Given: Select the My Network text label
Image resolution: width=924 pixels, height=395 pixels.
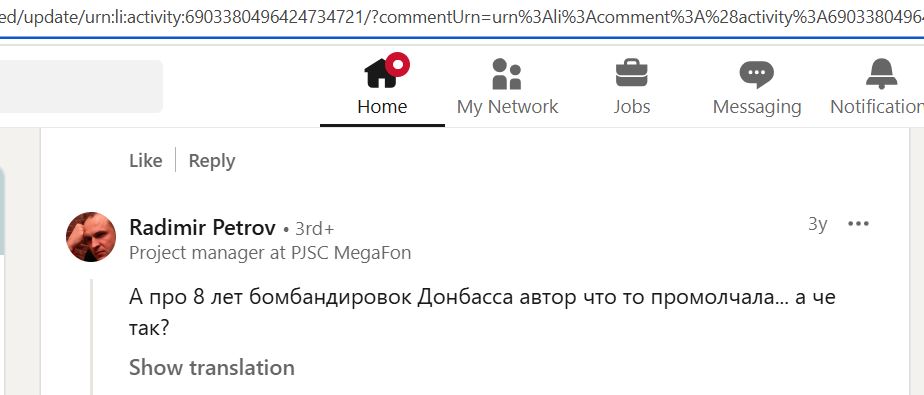Looking at the screenshot, I should click(507, 107).
